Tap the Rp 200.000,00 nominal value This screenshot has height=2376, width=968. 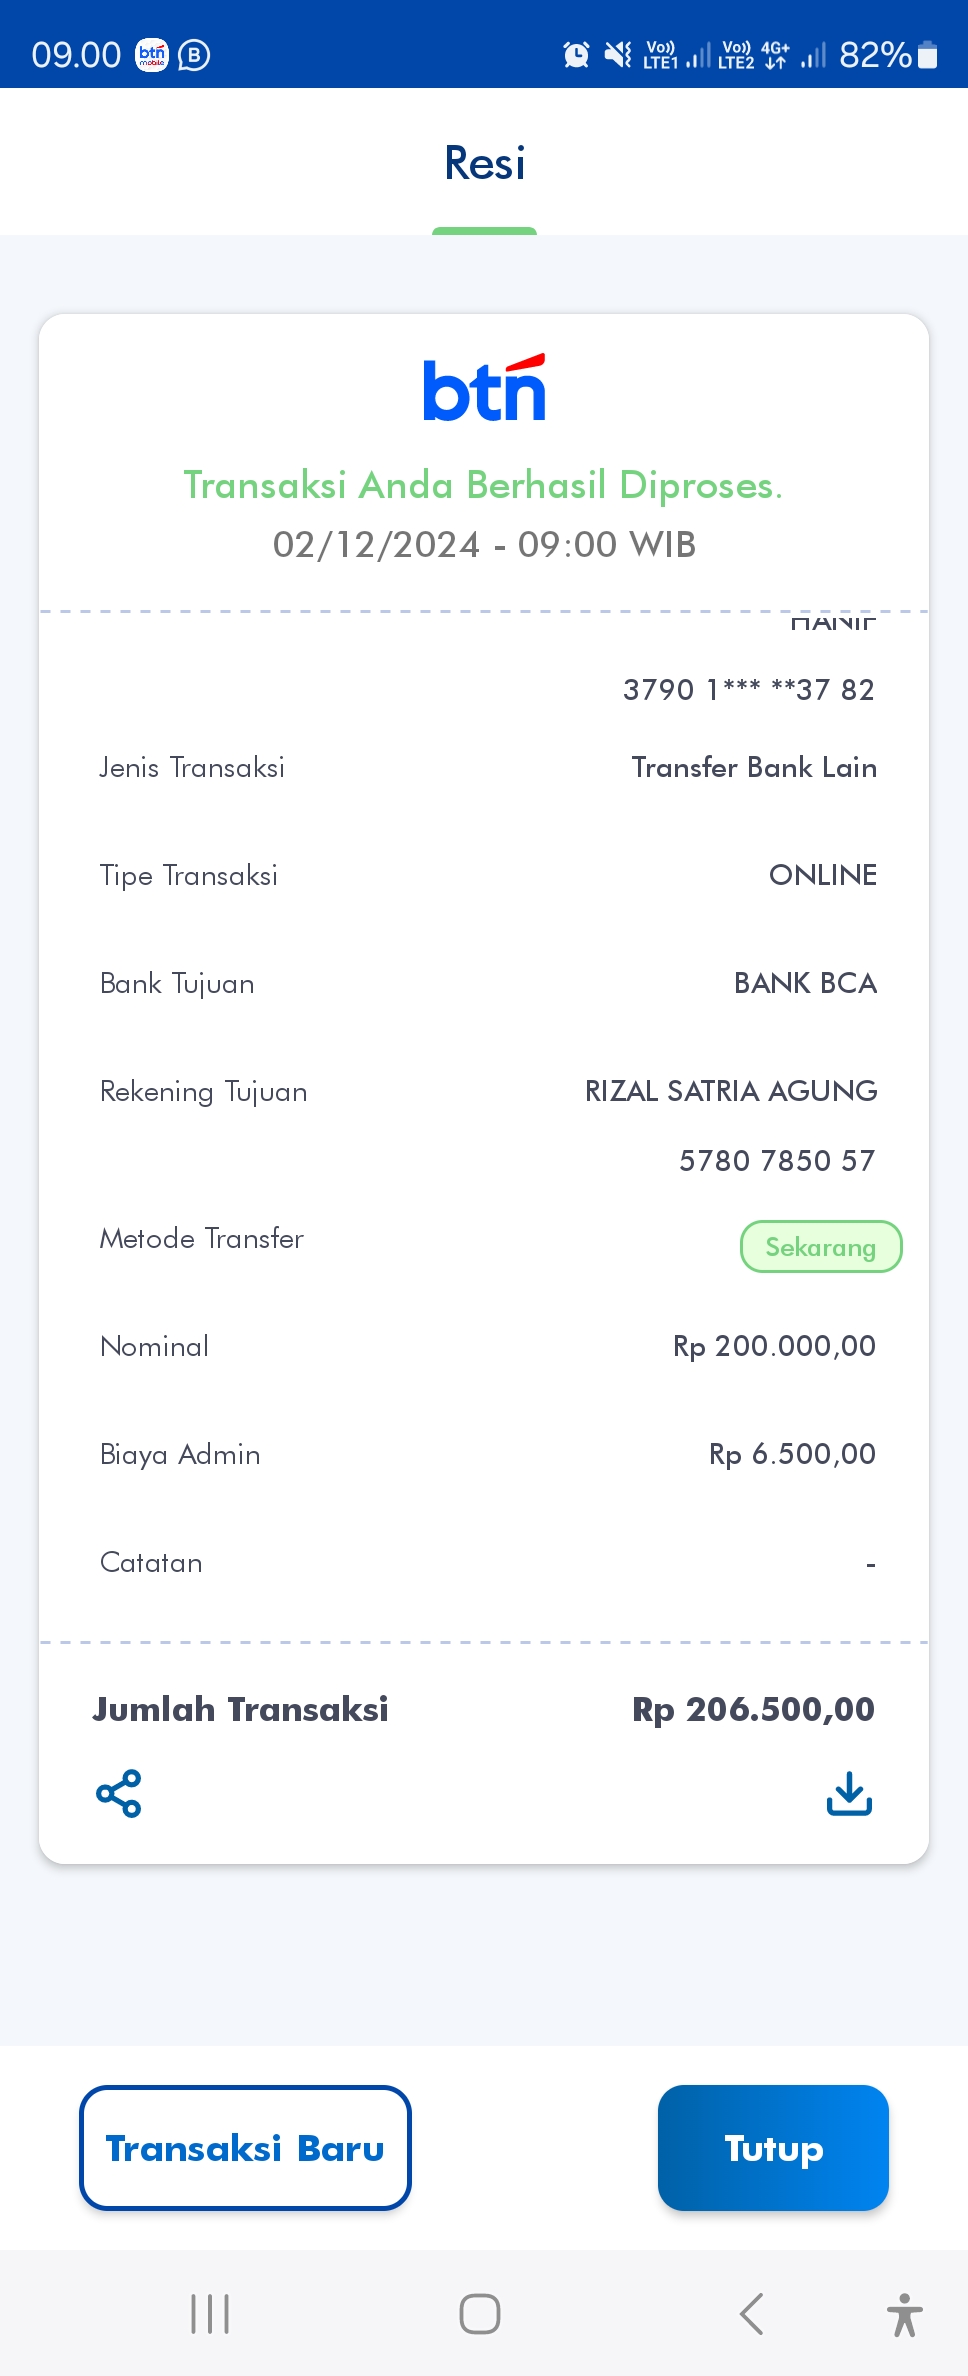pyautogui.click(x=774, y=1347)
